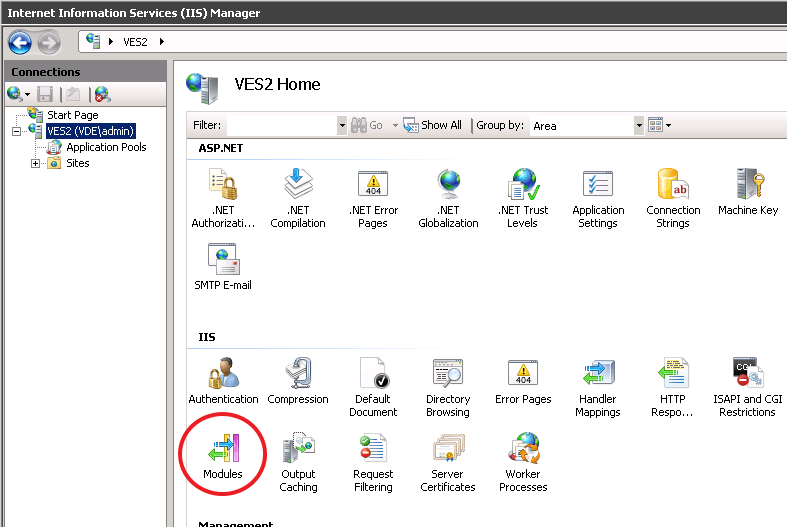Open the view mode dropdown

pos(660,124)
